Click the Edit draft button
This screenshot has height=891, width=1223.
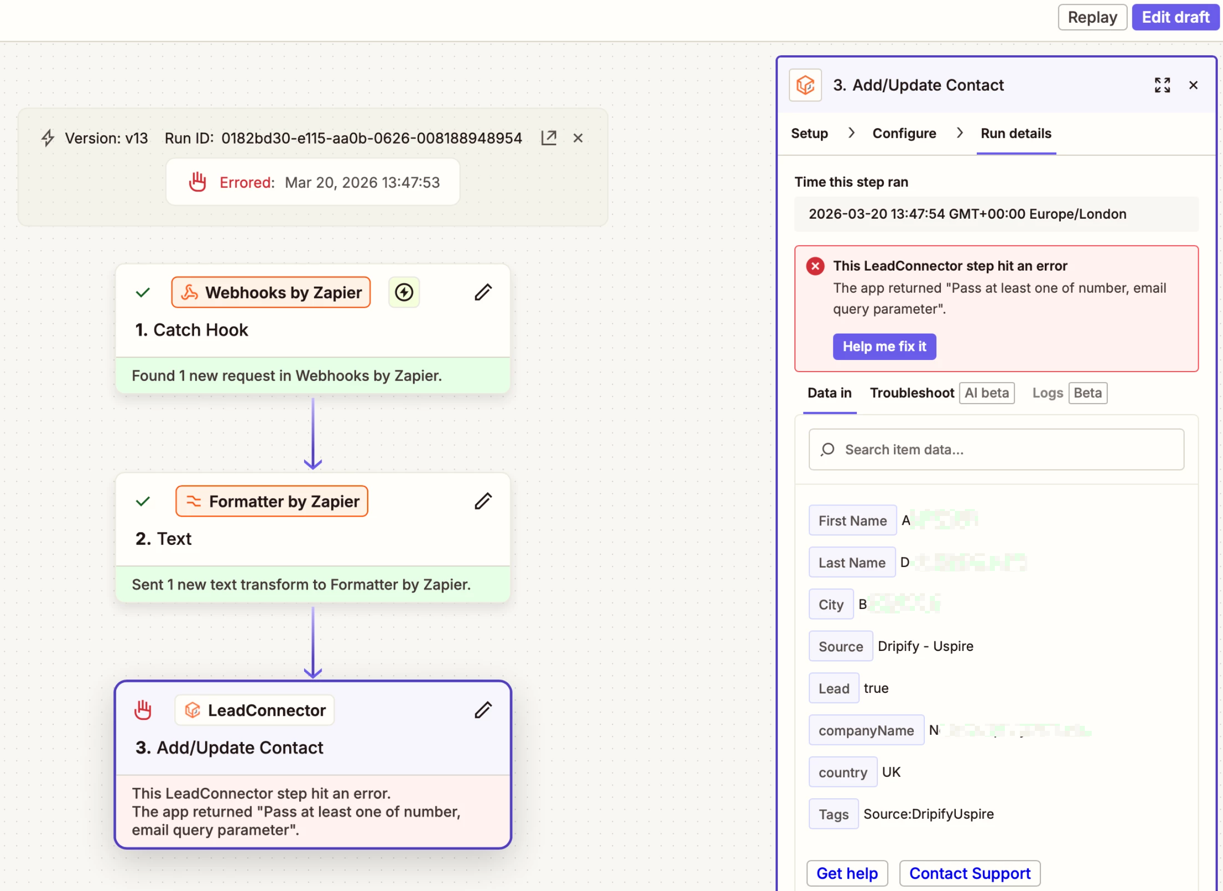(1175, 17)
